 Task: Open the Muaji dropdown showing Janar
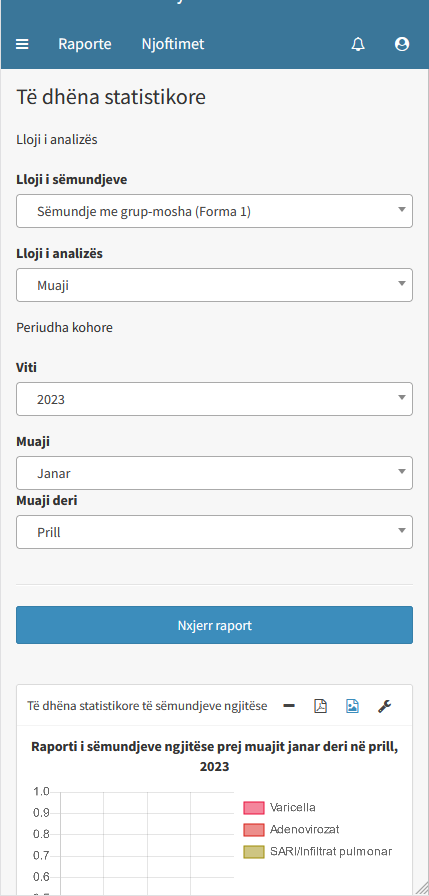214,473
